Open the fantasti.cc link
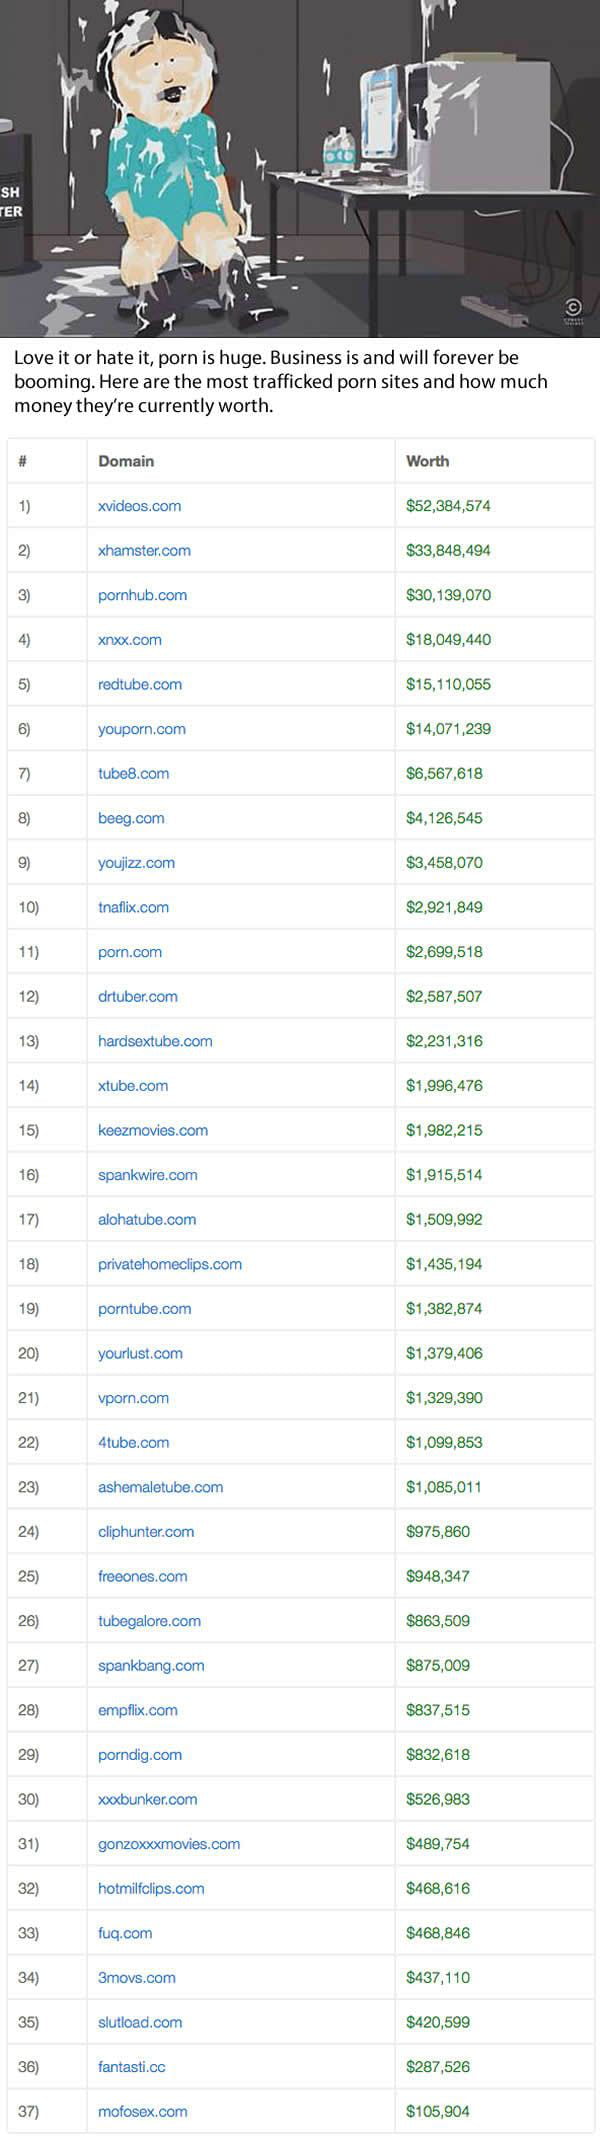The width and height of the screenshot is (600, 2138). coord(131,2066)
